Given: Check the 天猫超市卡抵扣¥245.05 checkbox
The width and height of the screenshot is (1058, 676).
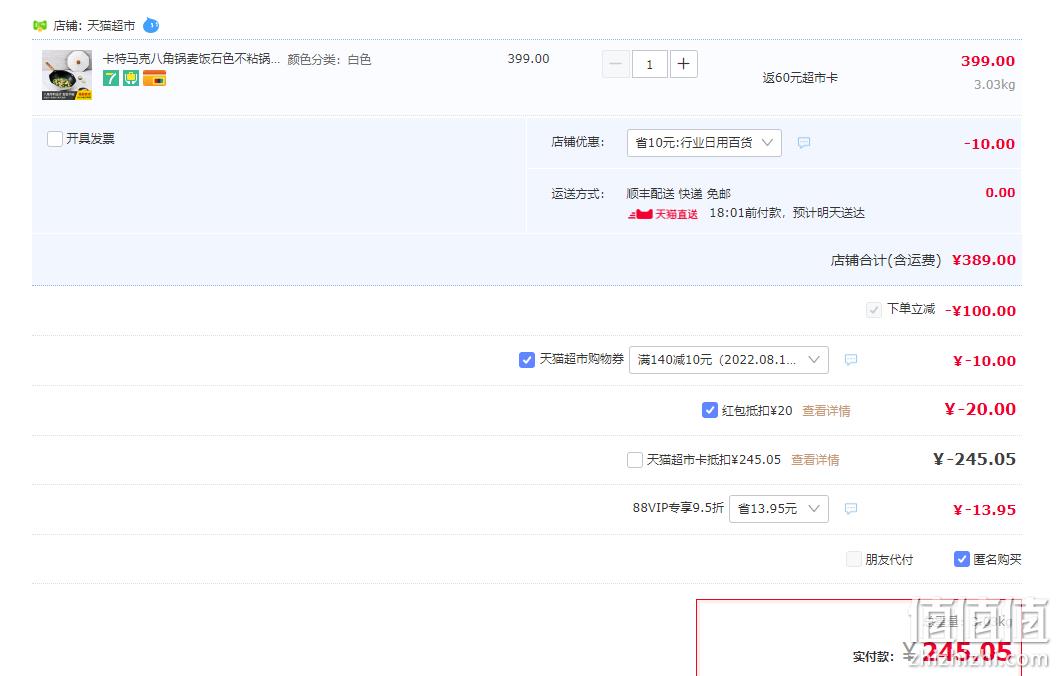Looking at the screenshot, I should pos(635,460).
